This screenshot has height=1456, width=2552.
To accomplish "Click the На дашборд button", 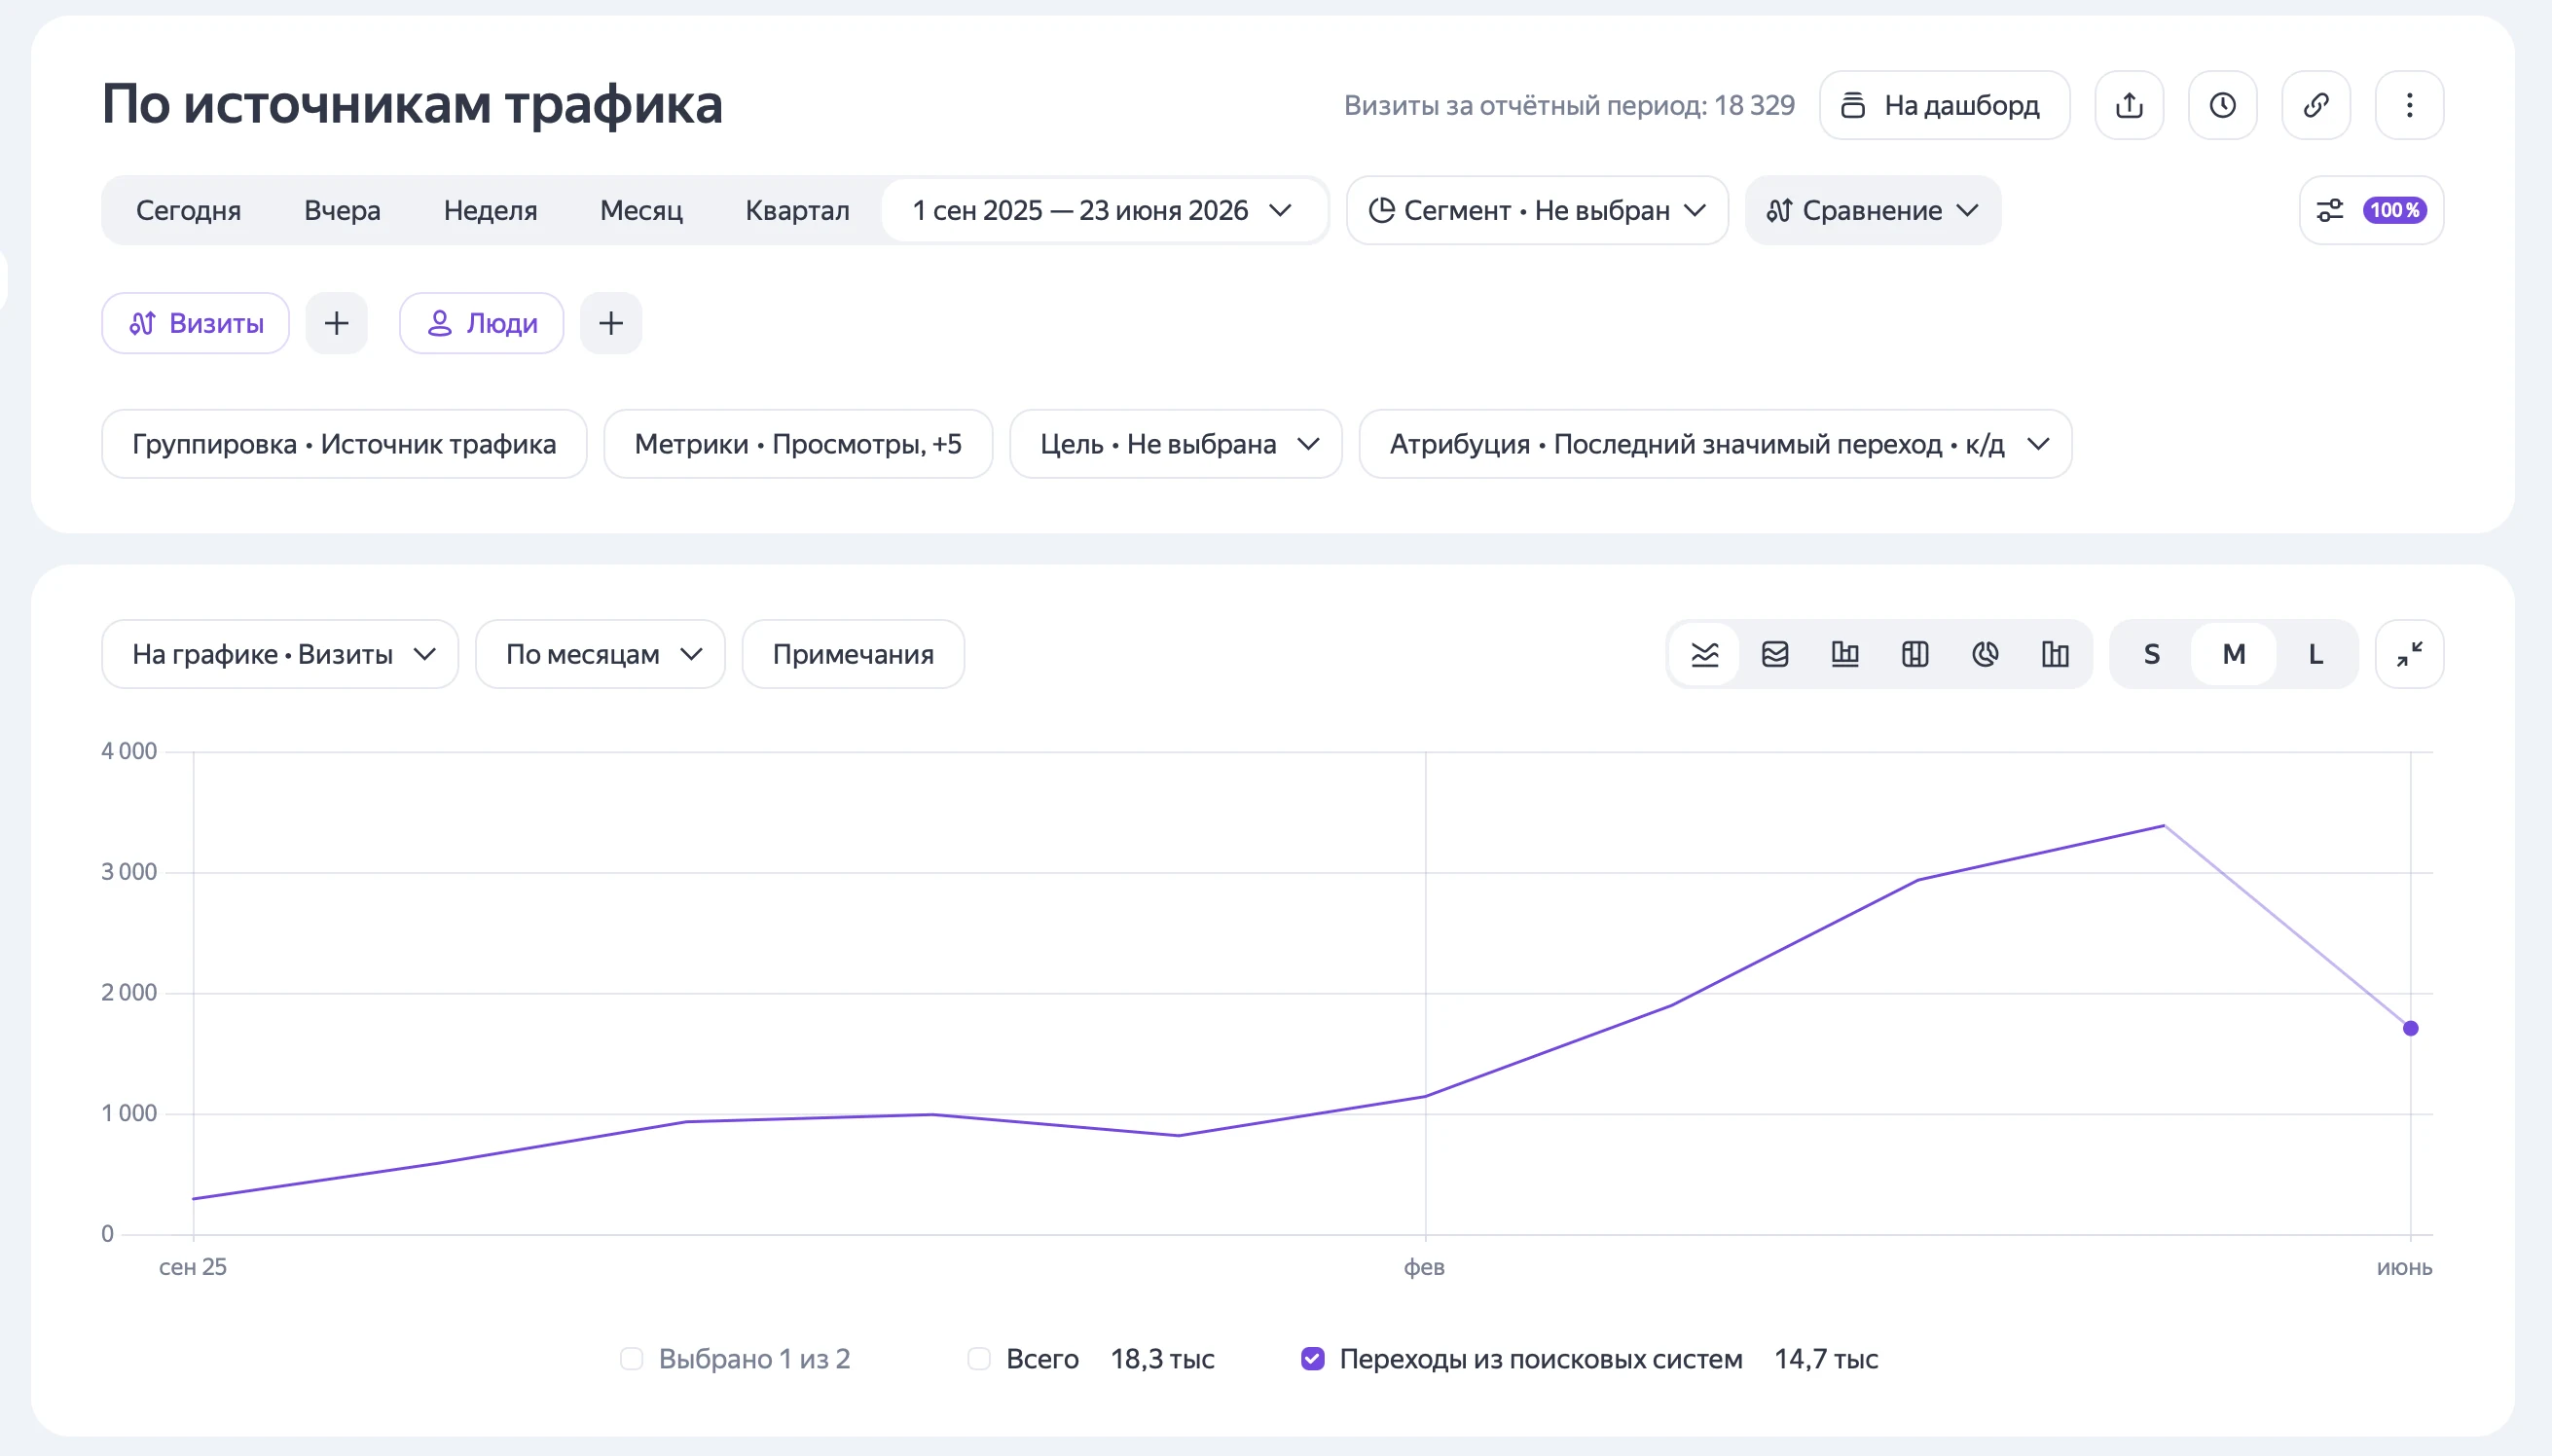I will coord(1944,105).
